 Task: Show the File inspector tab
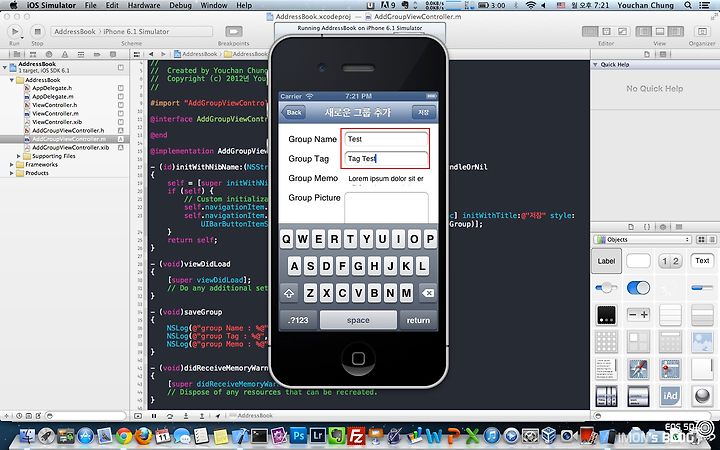[647, 54]
